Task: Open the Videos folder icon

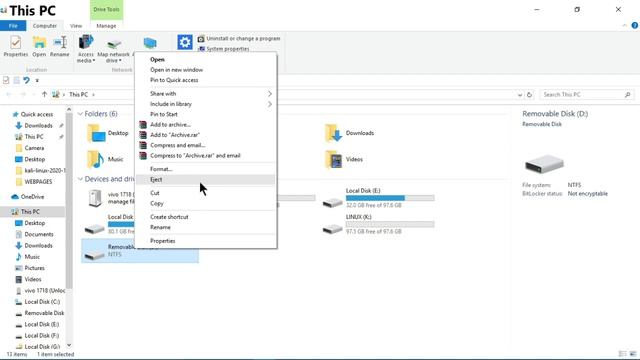Action: pos(333,159)
